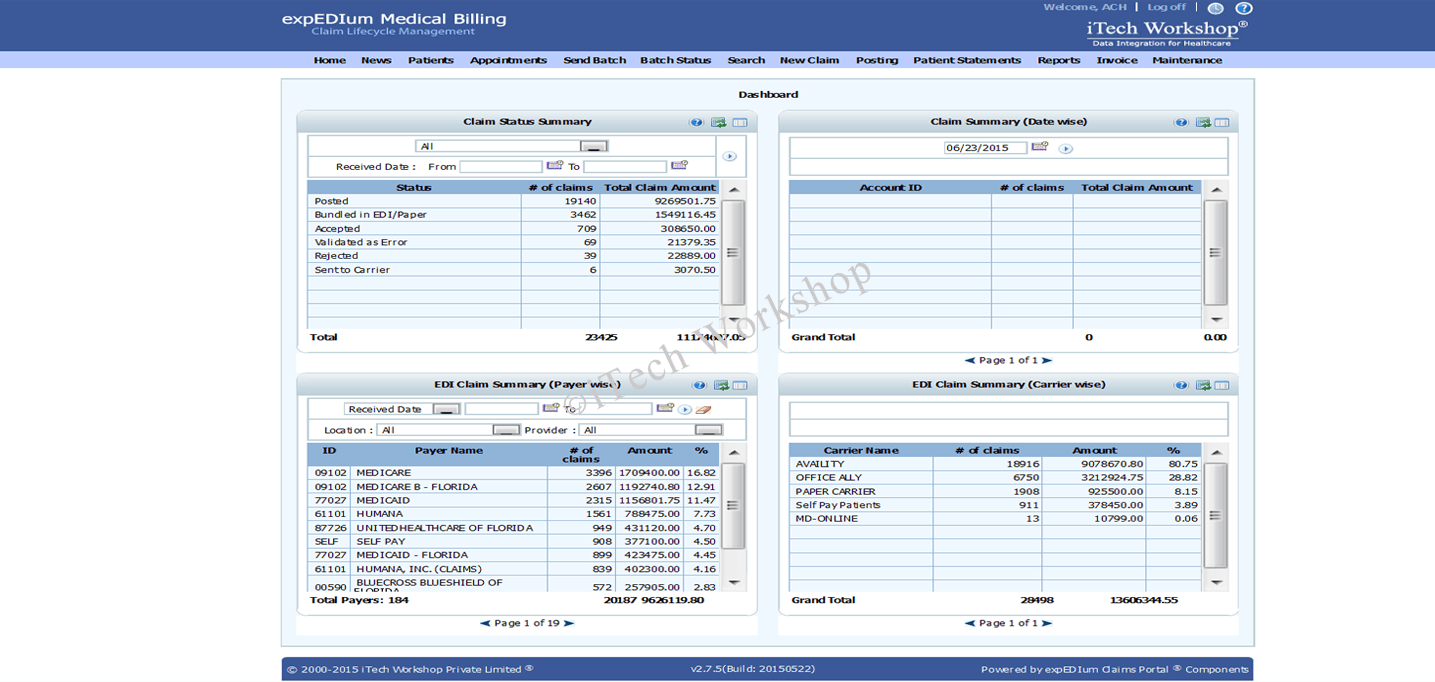Open the Batch Status menu

pos(676,60)
